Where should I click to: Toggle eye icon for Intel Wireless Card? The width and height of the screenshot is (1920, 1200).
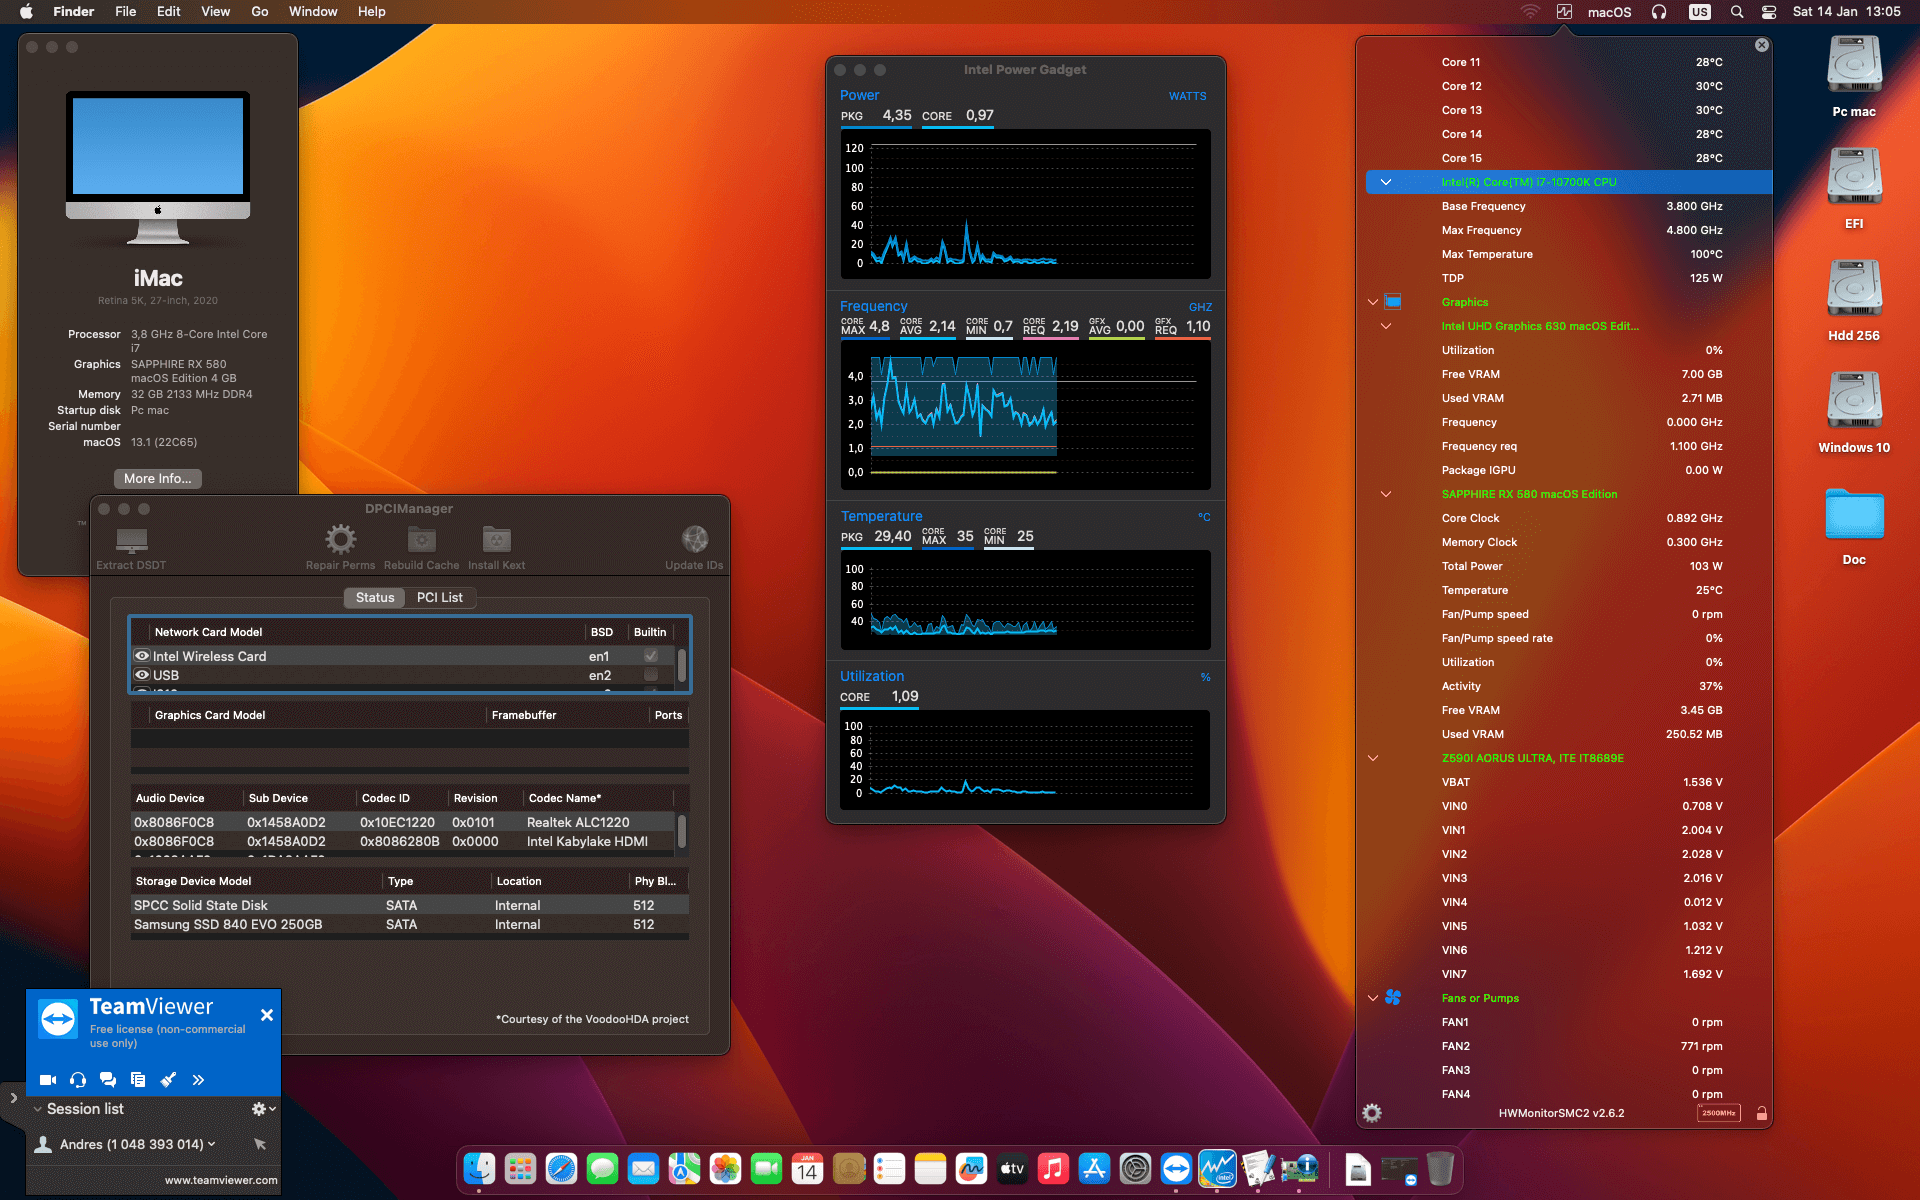142,656
